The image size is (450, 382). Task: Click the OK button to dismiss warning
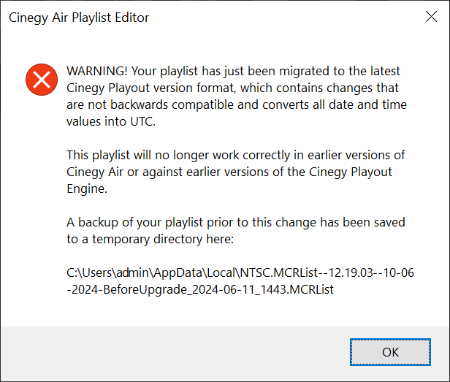click(x=390, y=352)
